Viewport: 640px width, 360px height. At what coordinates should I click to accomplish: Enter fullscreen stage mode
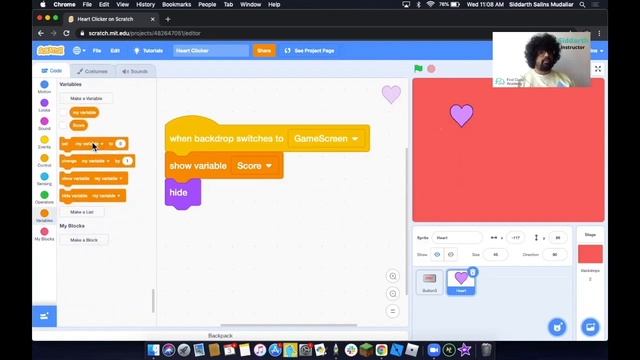[x=598, y=69]
